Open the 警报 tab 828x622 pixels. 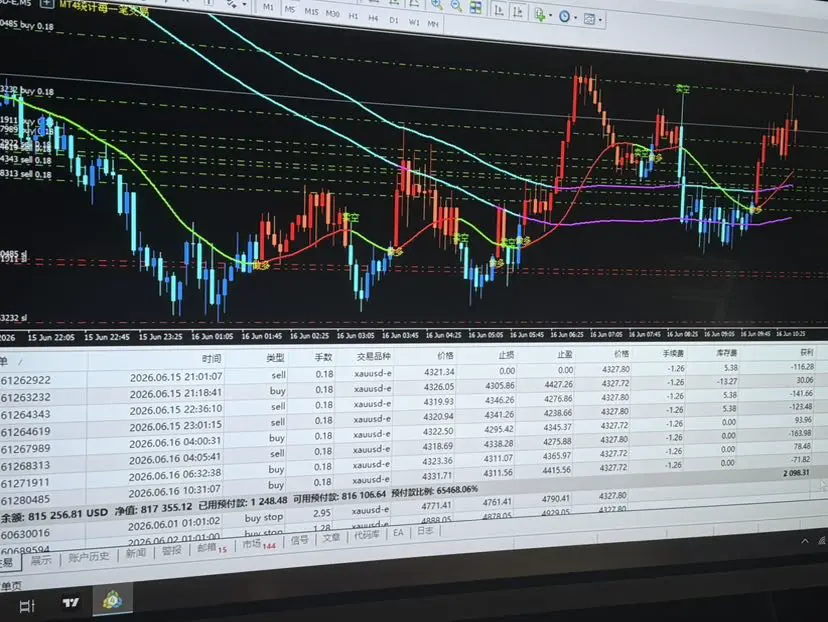(x=172, y=550)
